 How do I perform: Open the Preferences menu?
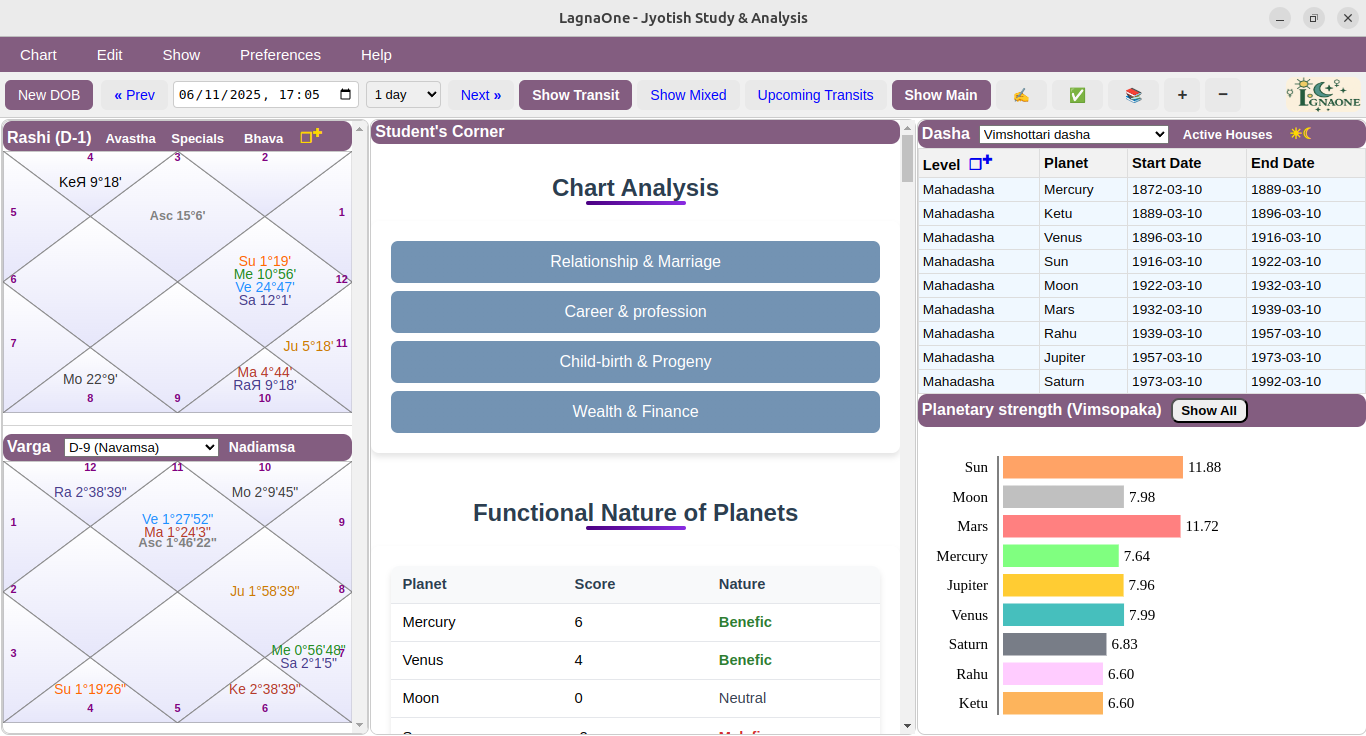point(280,55)
